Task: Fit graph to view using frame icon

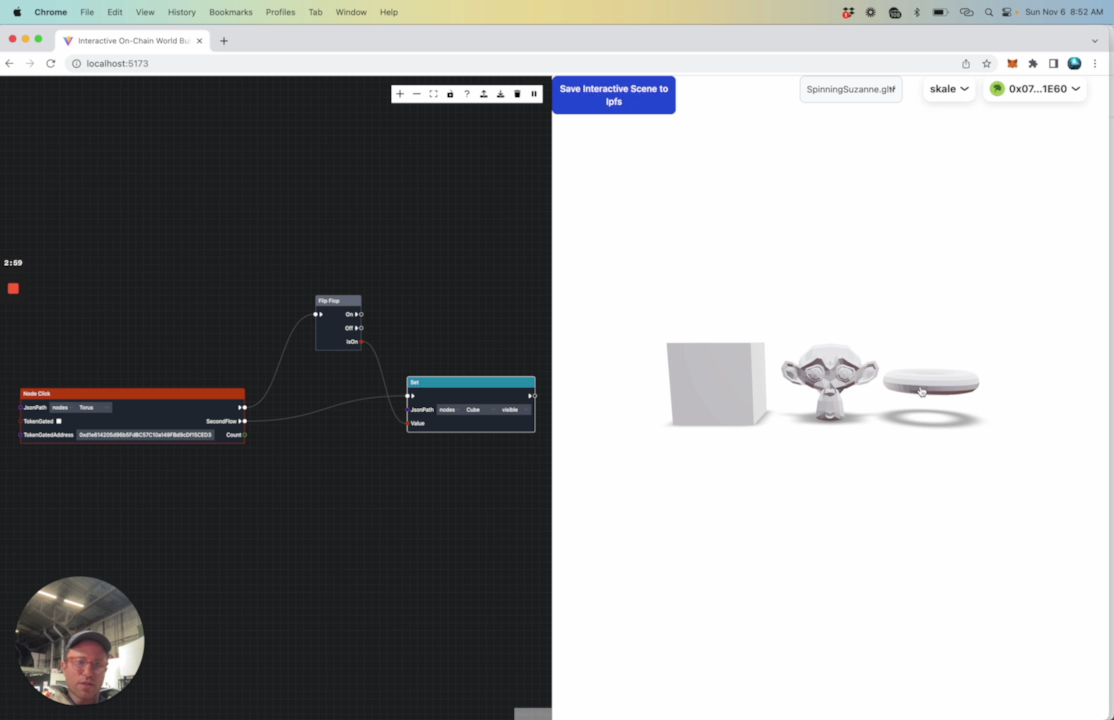Action: pos(433,94)
